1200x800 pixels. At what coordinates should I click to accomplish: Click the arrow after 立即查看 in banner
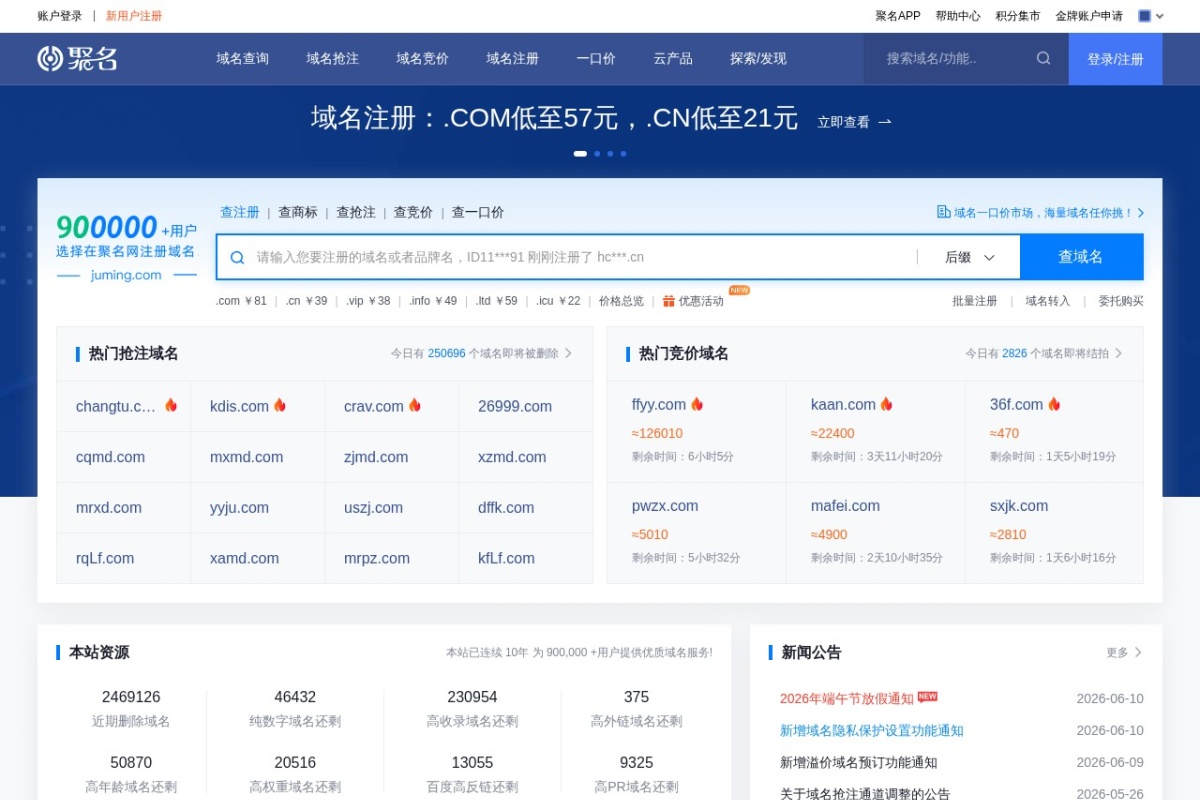coord(884,122)
